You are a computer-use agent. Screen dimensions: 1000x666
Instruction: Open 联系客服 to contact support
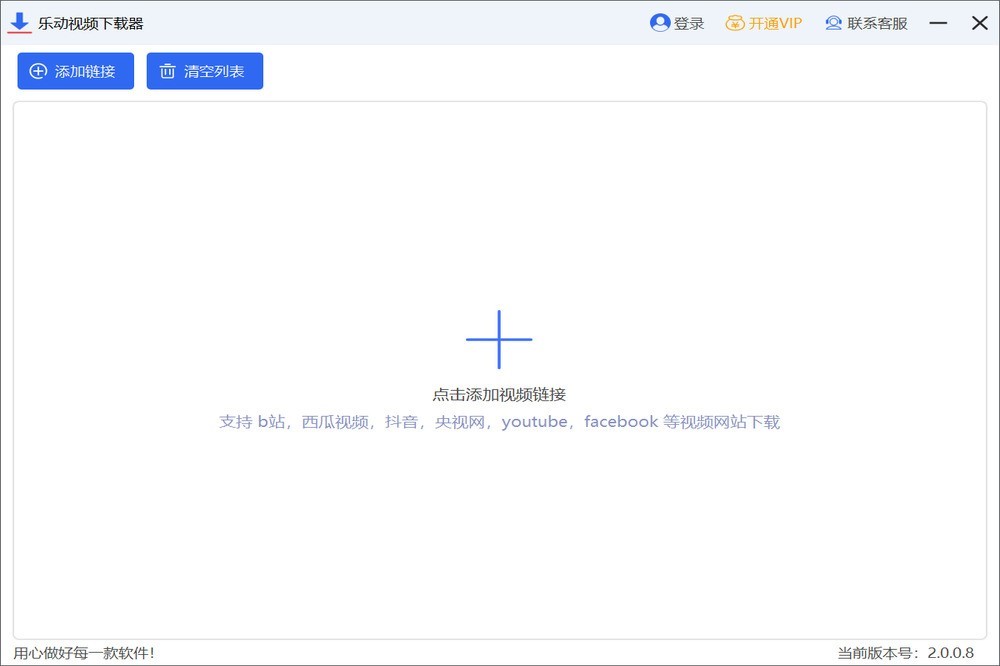pyautogui.click(x=877, y=23)
